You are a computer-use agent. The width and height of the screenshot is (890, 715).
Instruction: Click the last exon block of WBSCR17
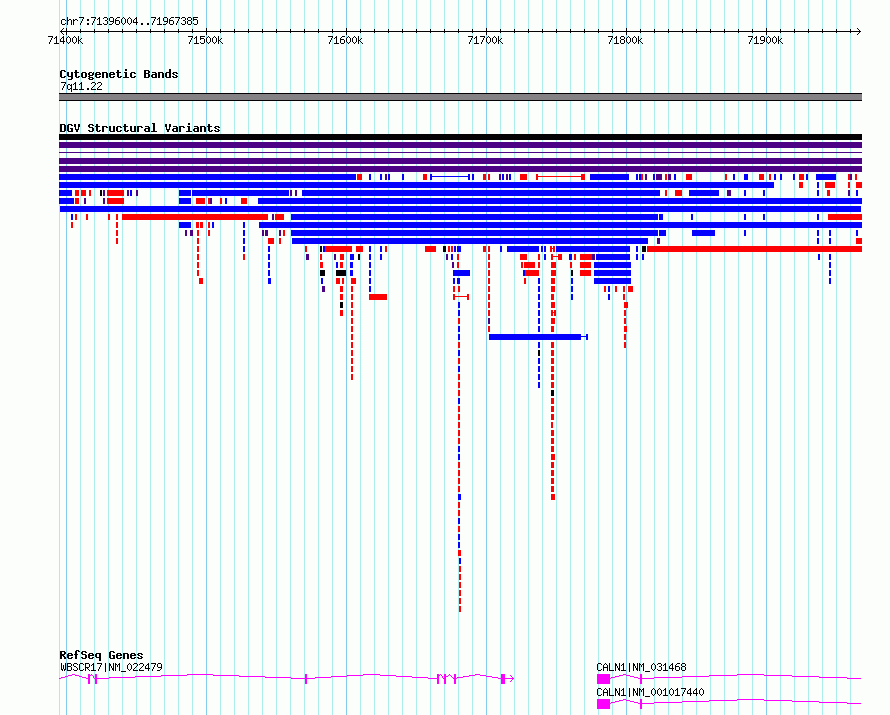503,679
